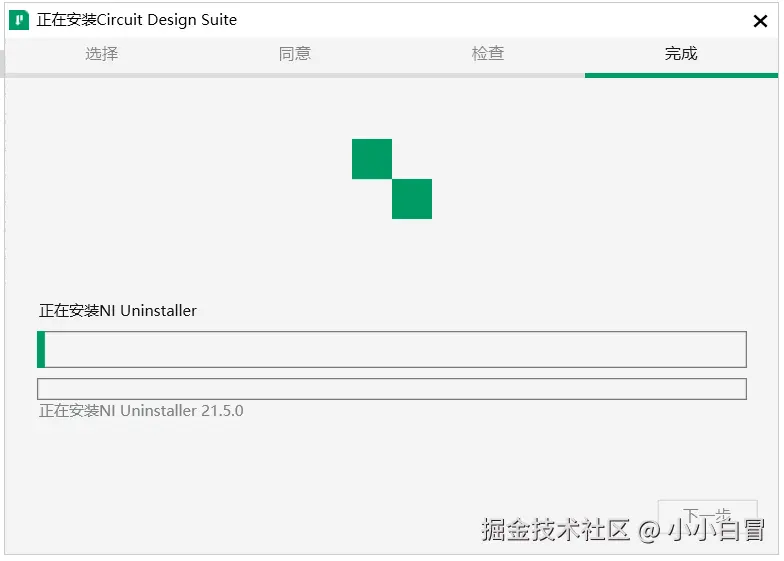Image resolution: width=784 pixels, height=561 pixels.
Task: Click the title text 正在安装Circuit Design Suite
Action: pyautogui.click(x=136, y=20)
